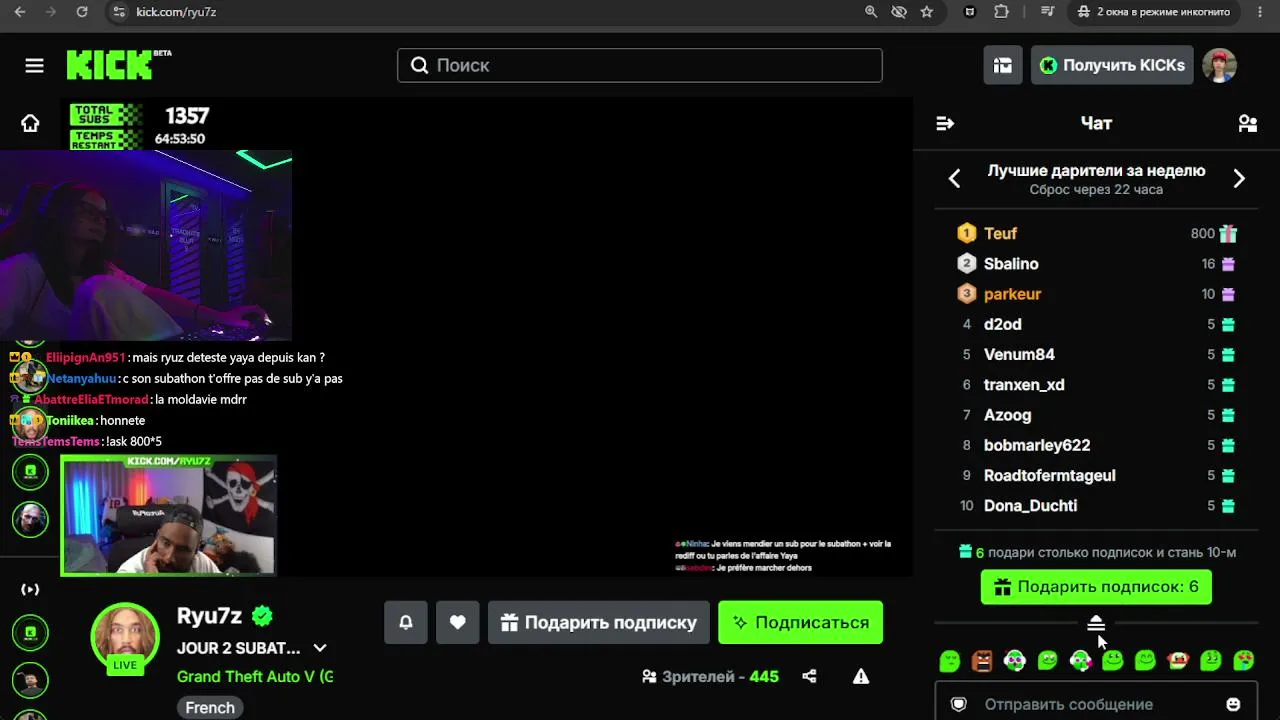This screenshot has width=1280, height=720.
Task: Insert the red monkey emote
Action: 1178,660
